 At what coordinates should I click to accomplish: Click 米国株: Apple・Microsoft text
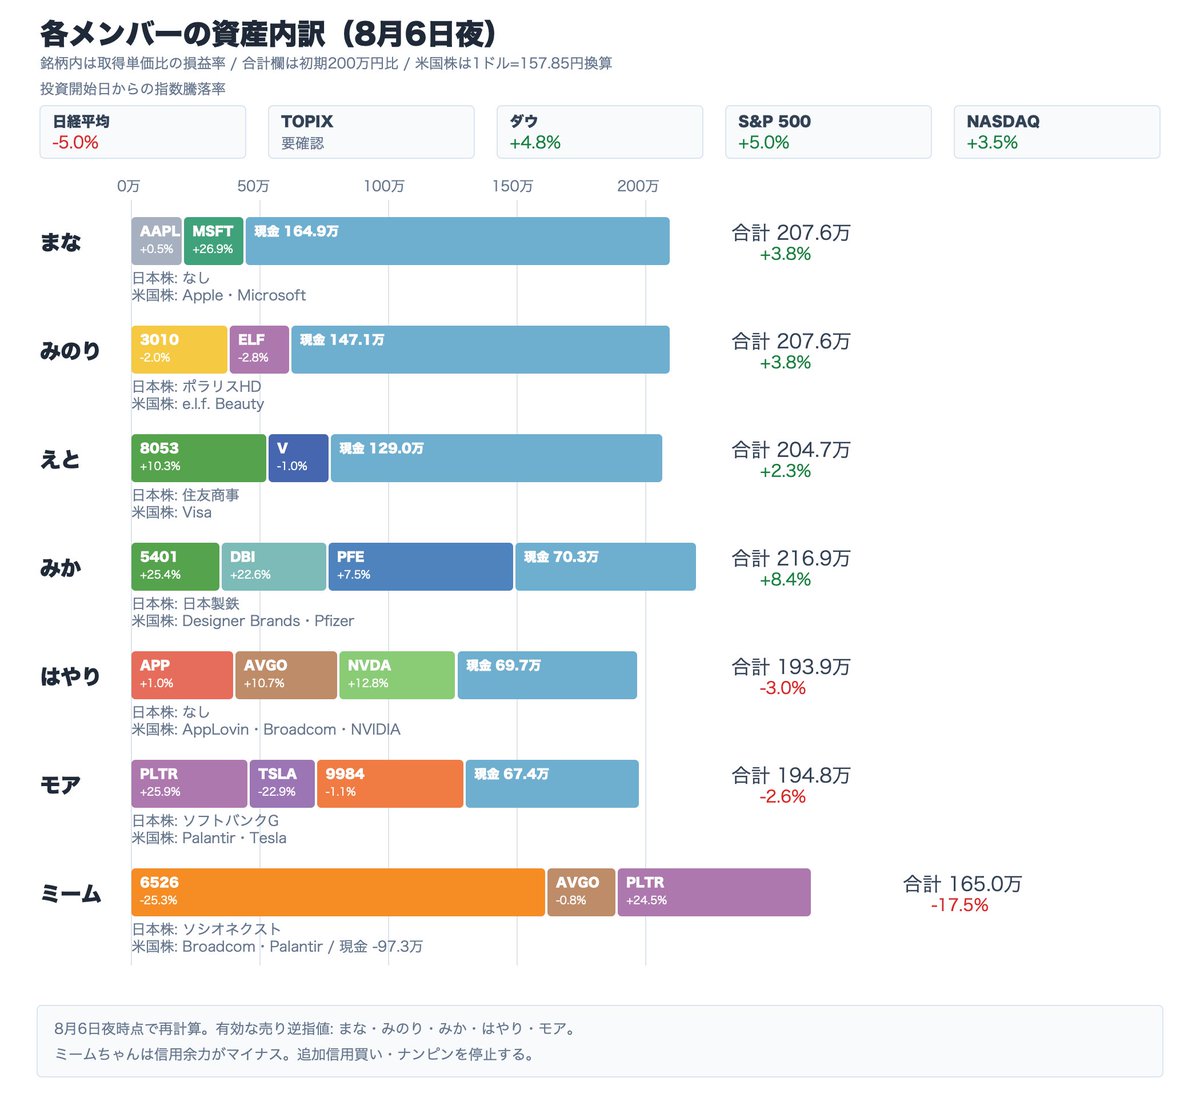point(219,296)
